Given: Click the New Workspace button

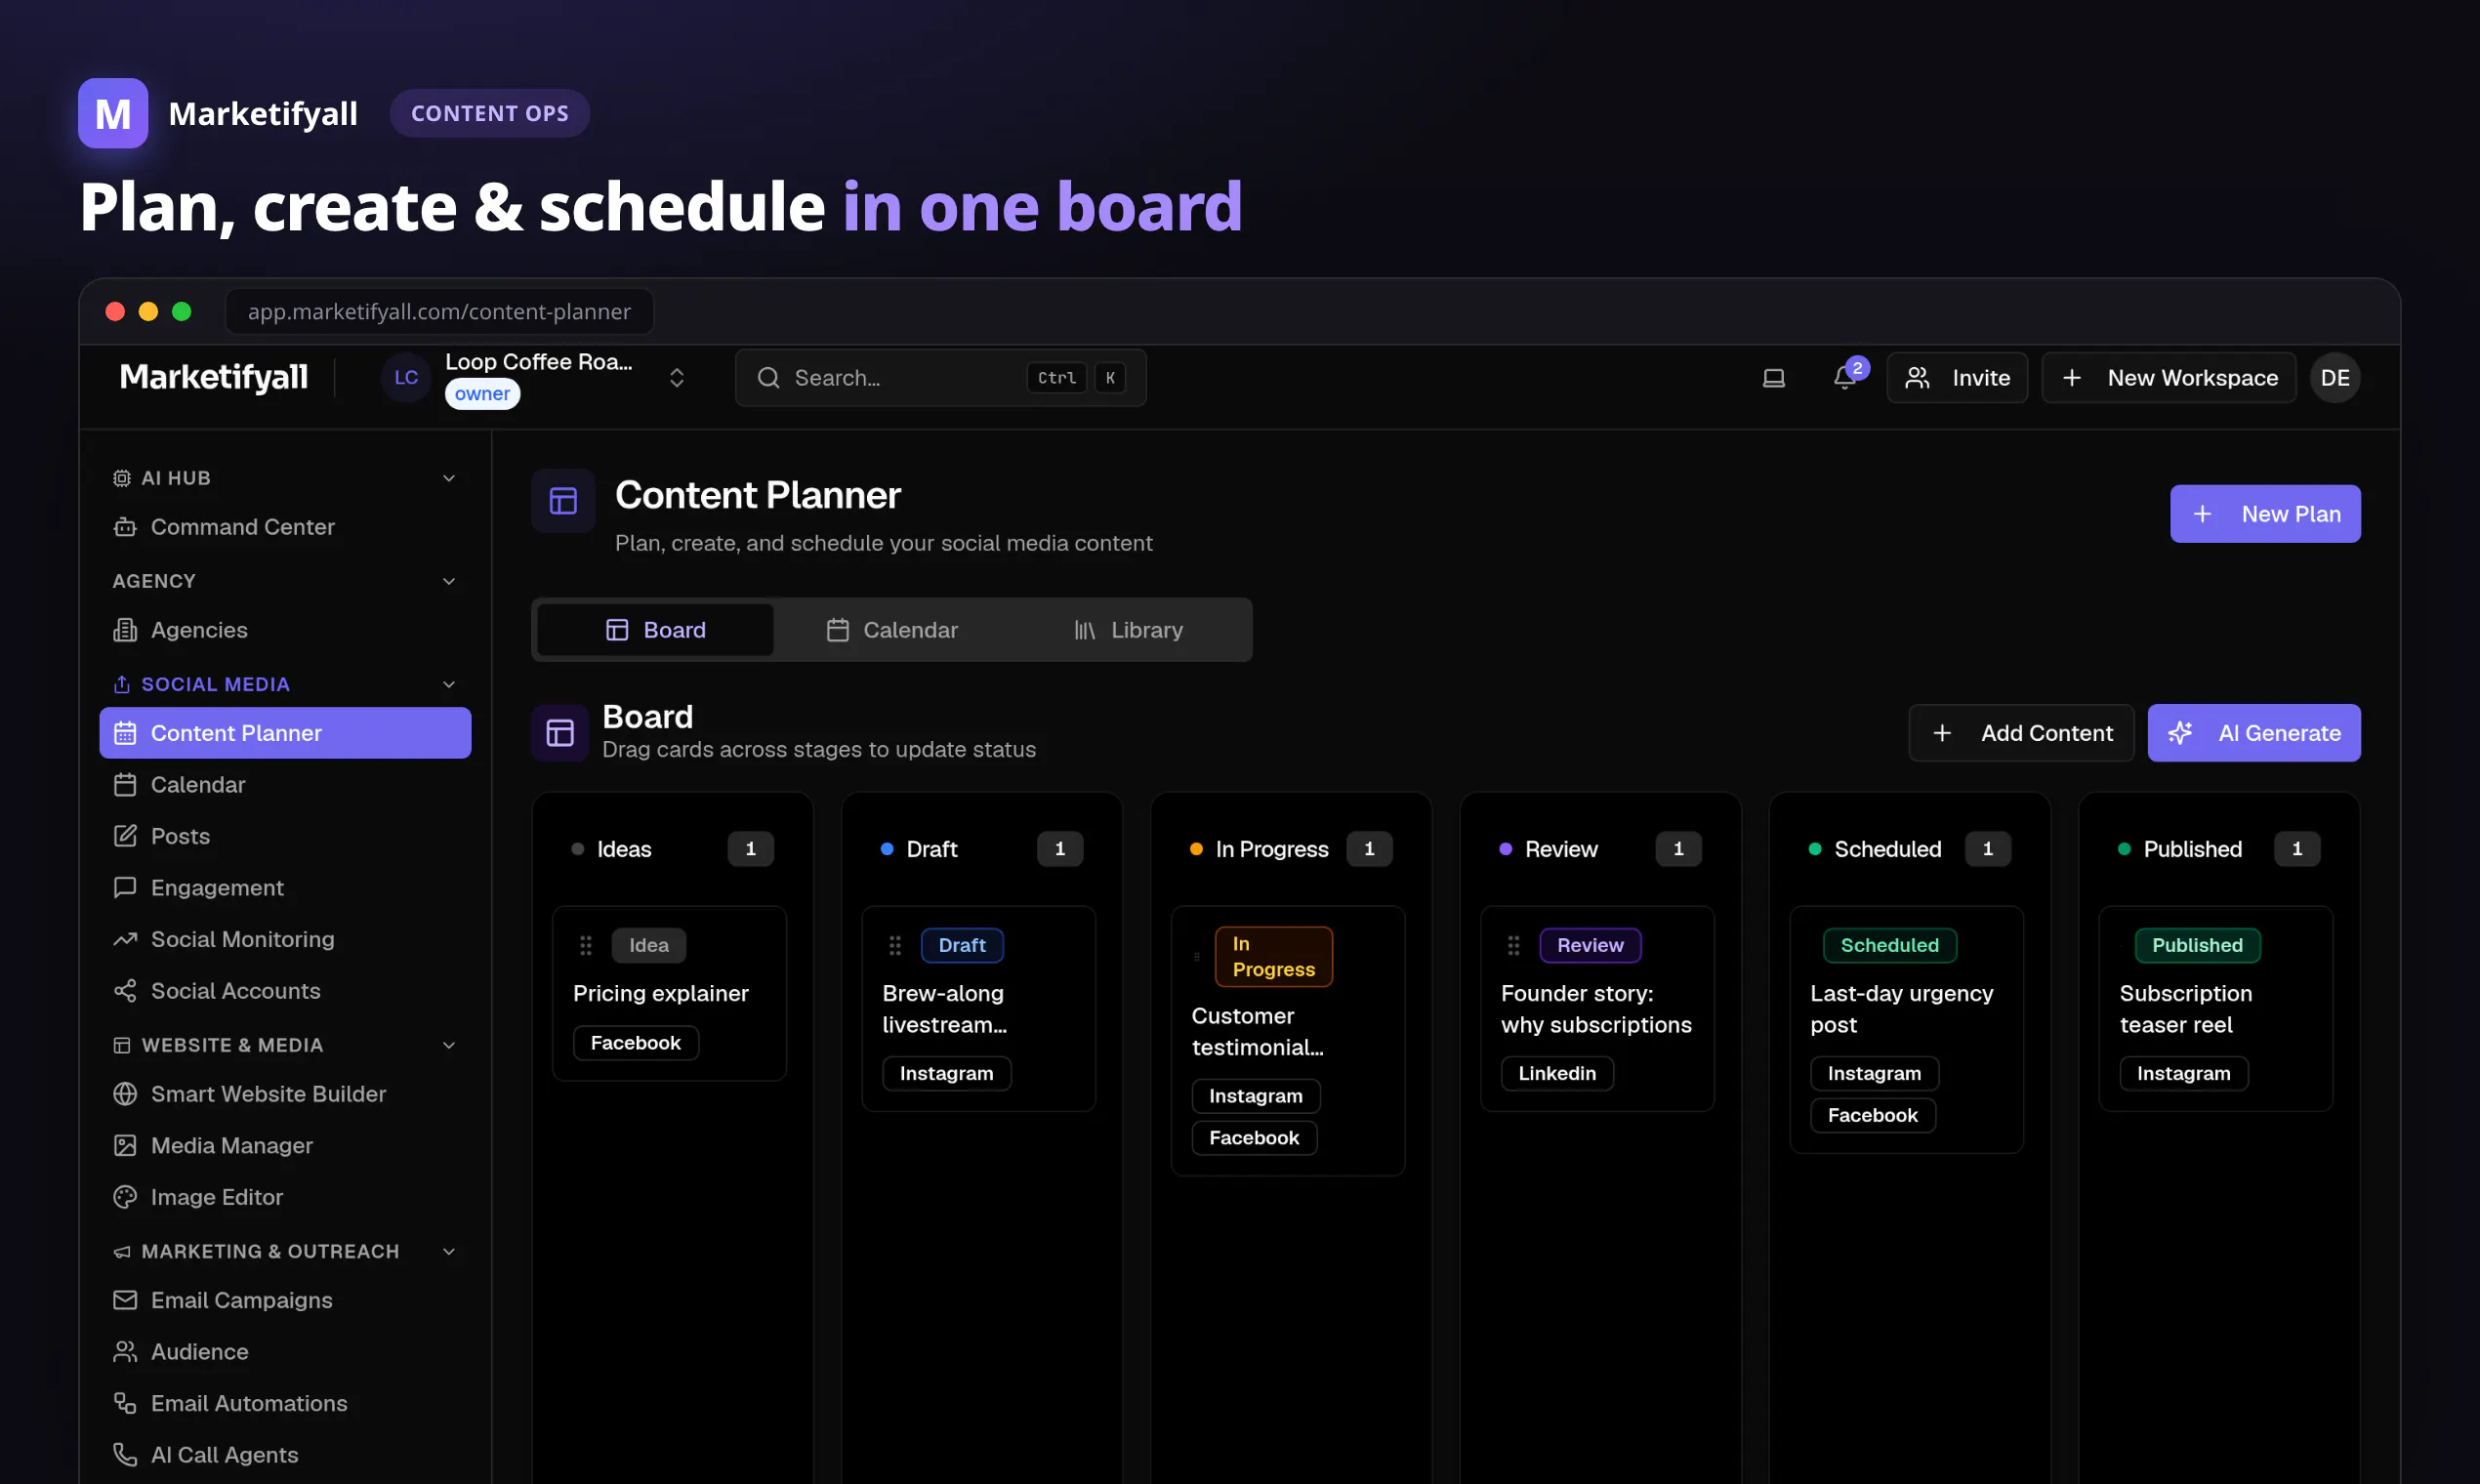Looking at the screenshot, I should click(2168, 378).
